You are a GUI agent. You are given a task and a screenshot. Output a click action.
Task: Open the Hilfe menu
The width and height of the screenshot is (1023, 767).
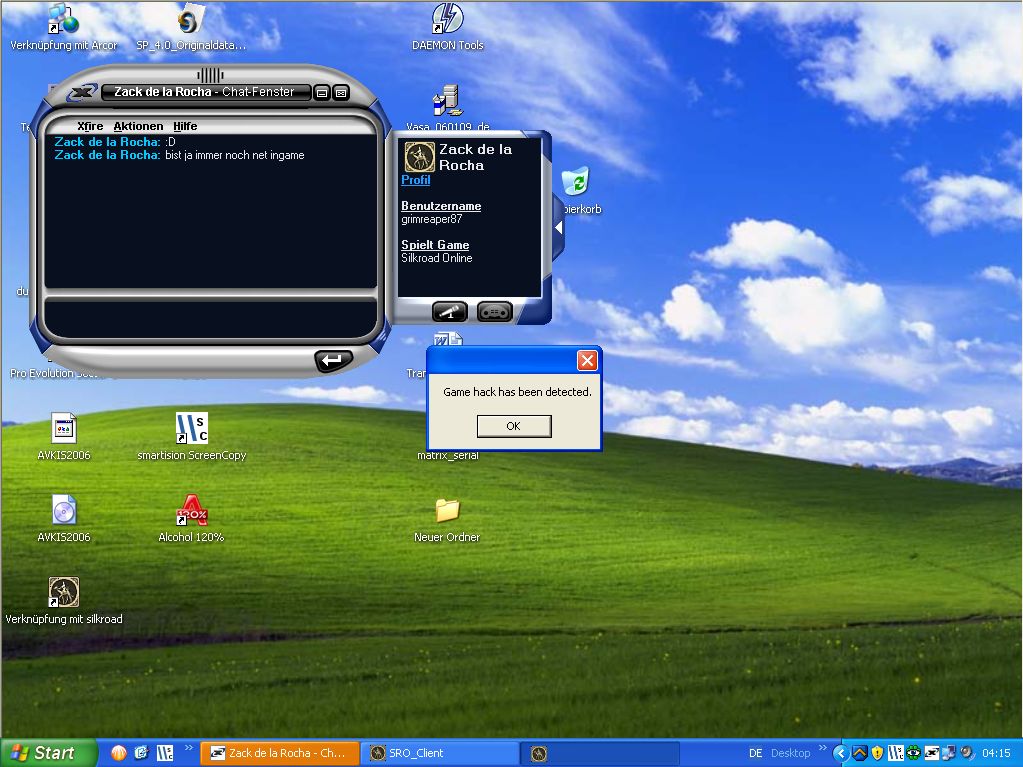[185, 126]
